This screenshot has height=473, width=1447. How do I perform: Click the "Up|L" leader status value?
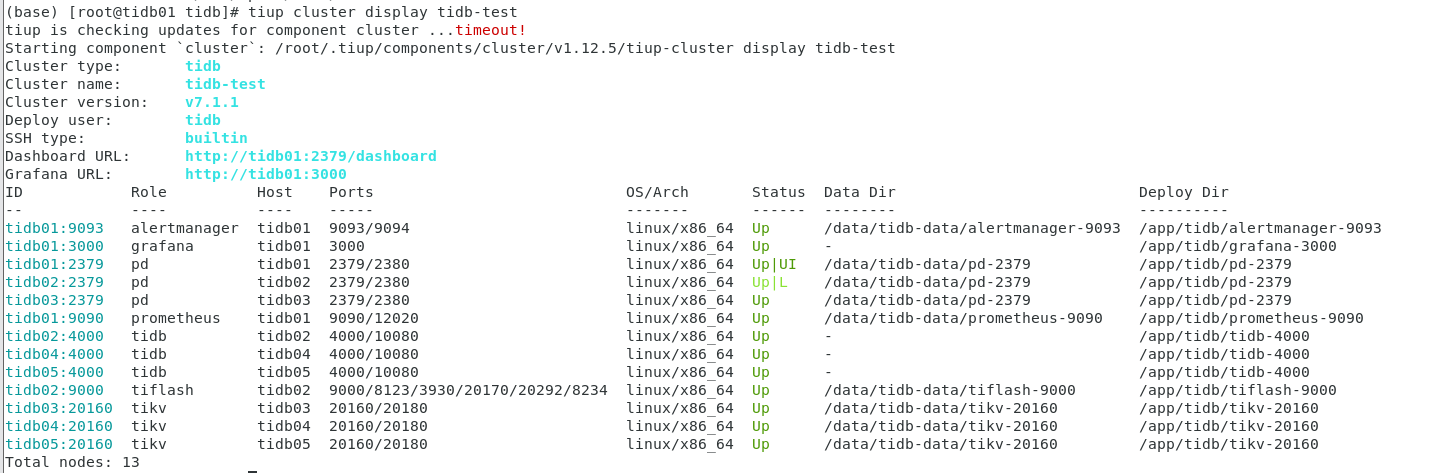[x=770, y=282]
